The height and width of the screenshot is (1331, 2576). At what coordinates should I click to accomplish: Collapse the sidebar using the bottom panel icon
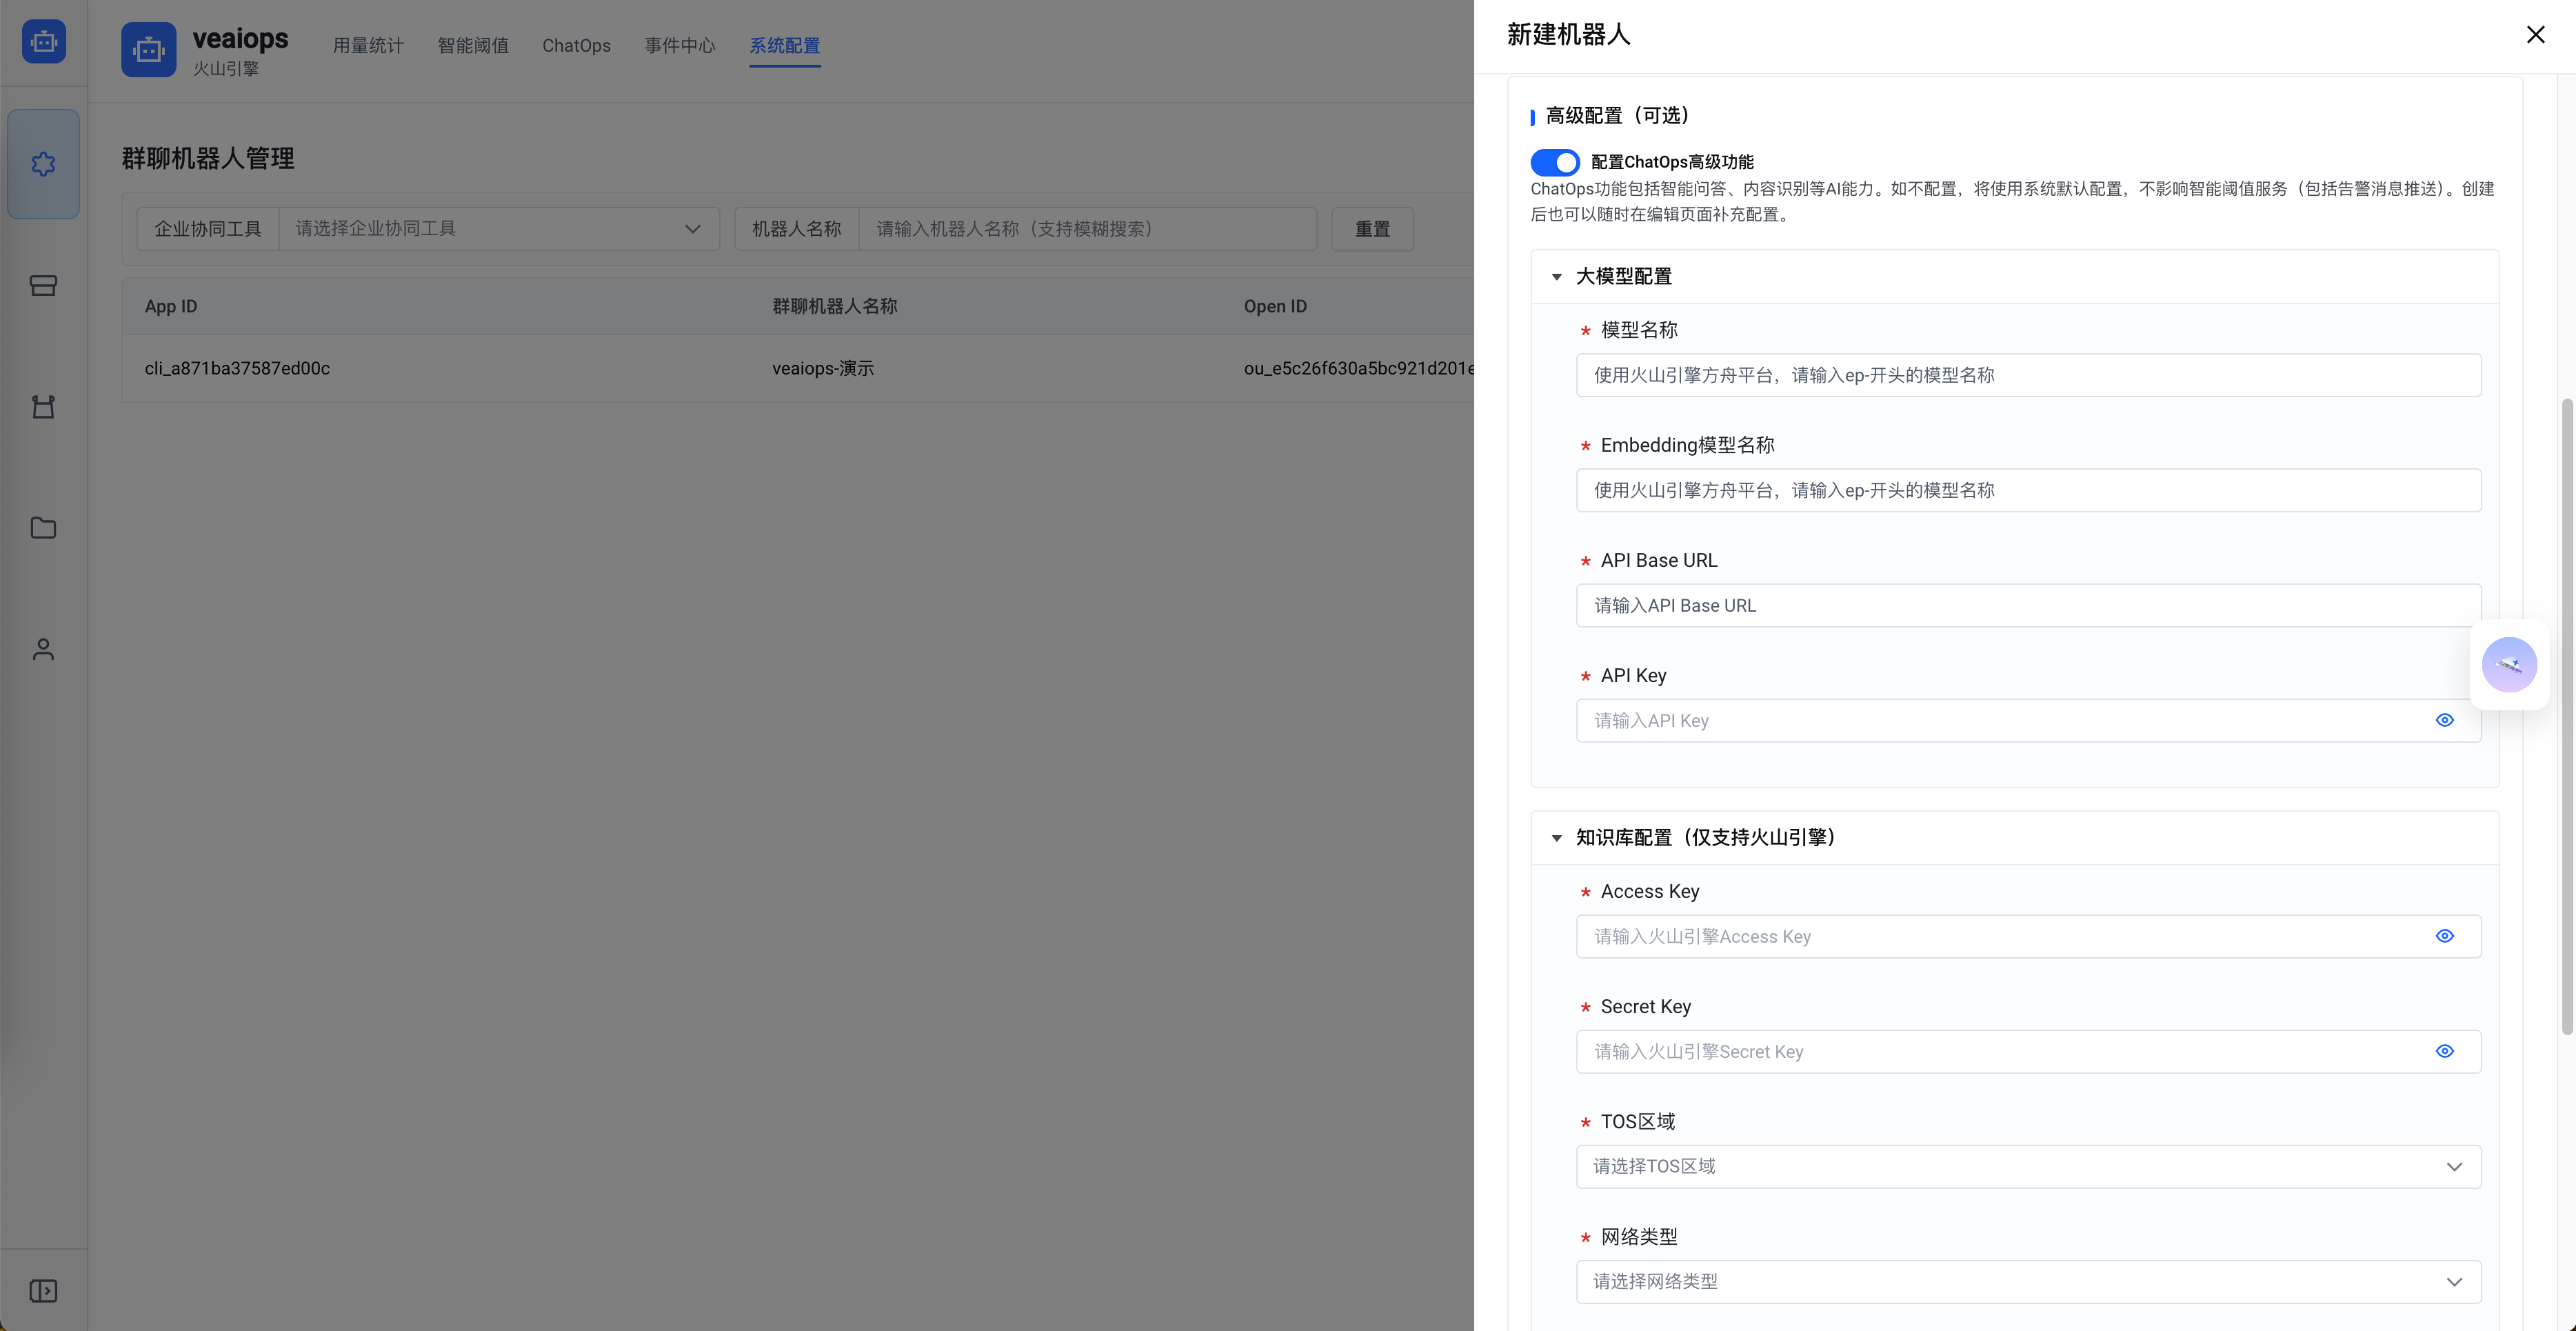point(43,1290)
